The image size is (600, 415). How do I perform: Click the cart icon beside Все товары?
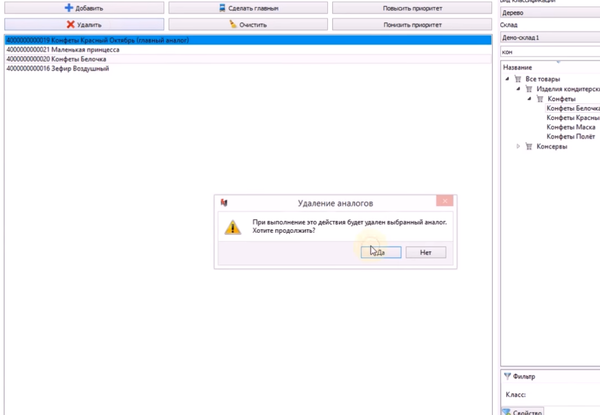(518, 79)
